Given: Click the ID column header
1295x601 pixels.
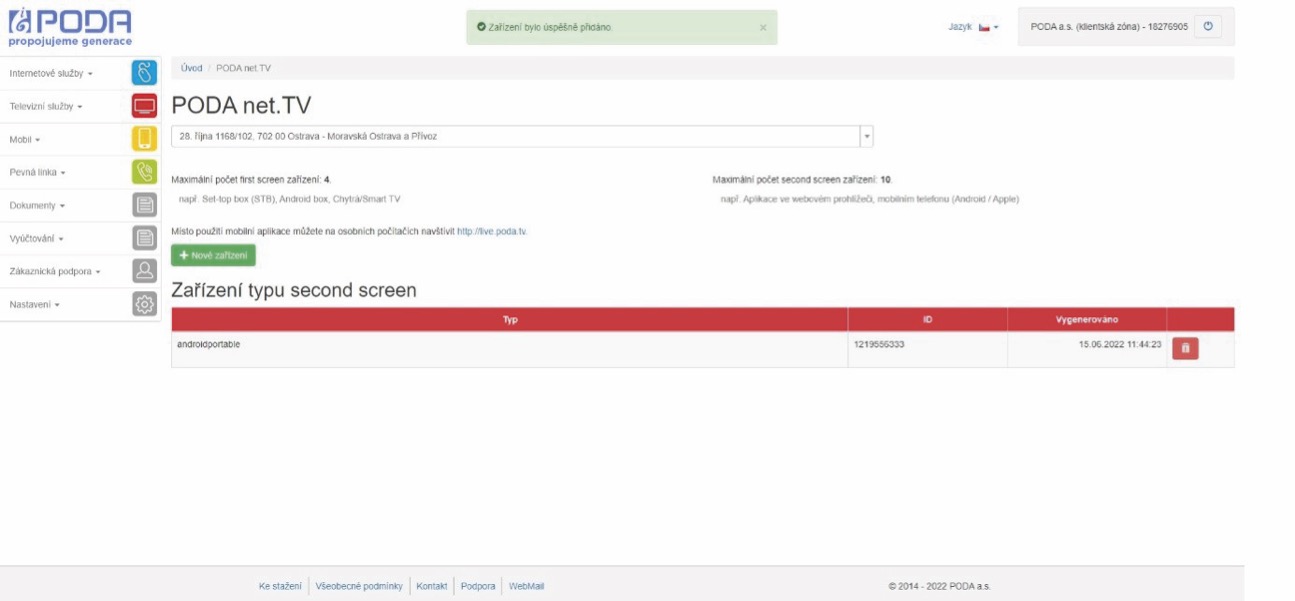Looking at the screenshot, I should tap(928, 319).
